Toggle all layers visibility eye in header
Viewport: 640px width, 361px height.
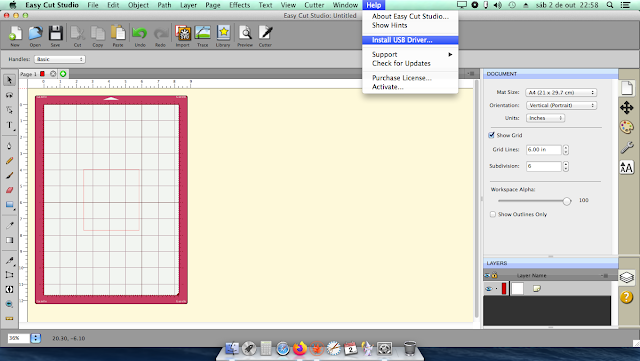(x=487, y=276)
